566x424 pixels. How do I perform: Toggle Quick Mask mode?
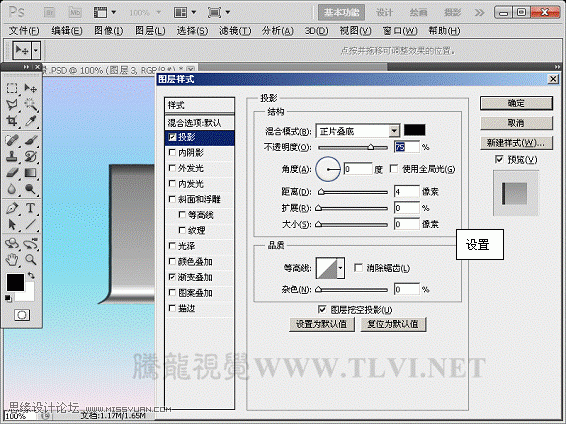22,315
